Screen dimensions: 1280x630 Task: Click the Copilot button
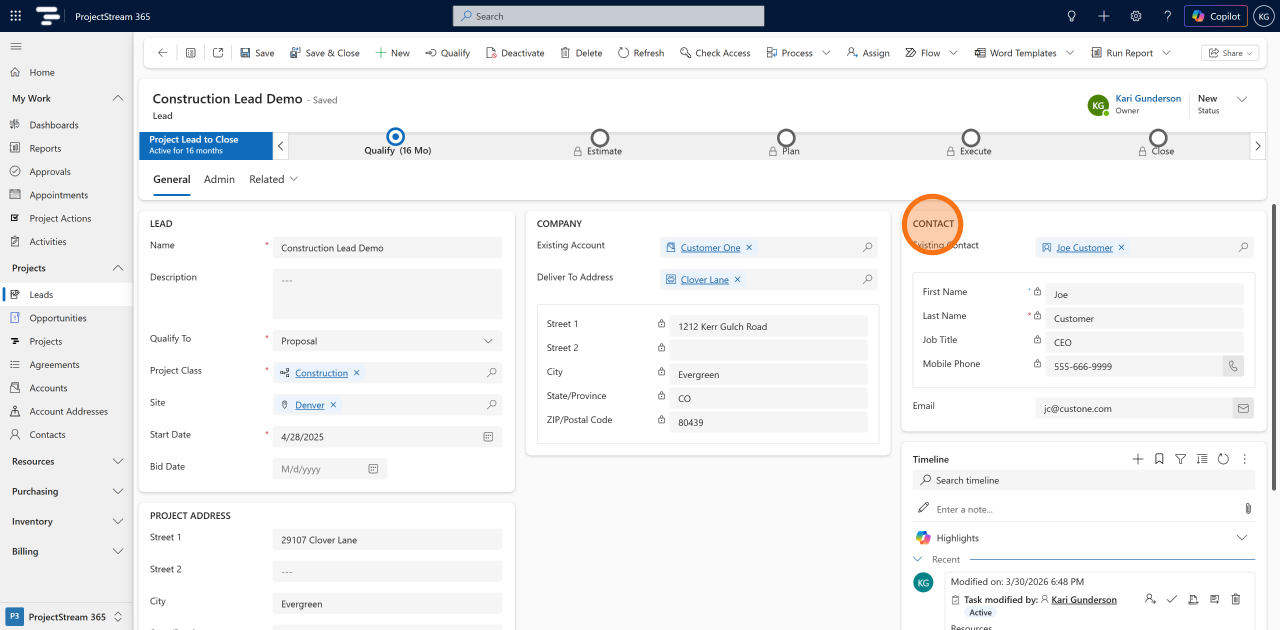pyautogui.click(x=1216, y=16)
